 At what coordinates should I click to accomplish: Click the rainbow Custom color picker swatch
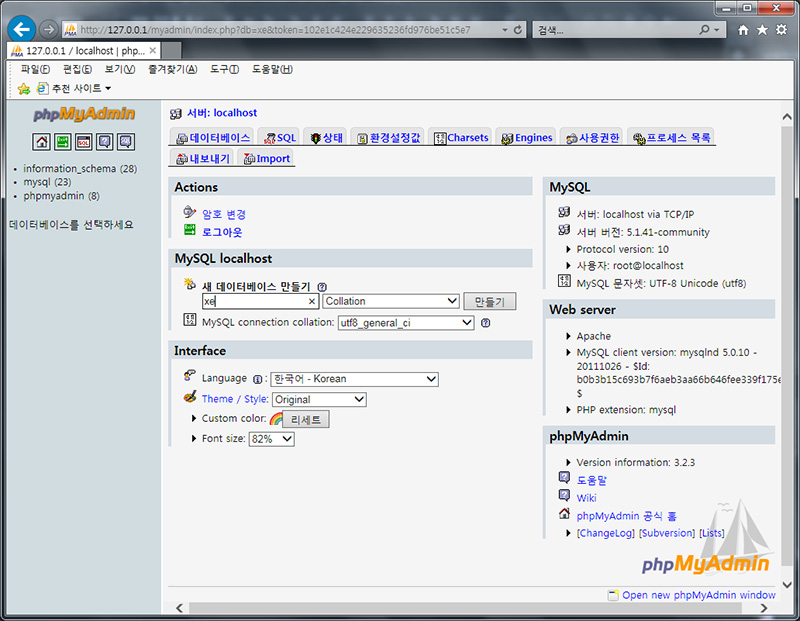coord(276,419)
